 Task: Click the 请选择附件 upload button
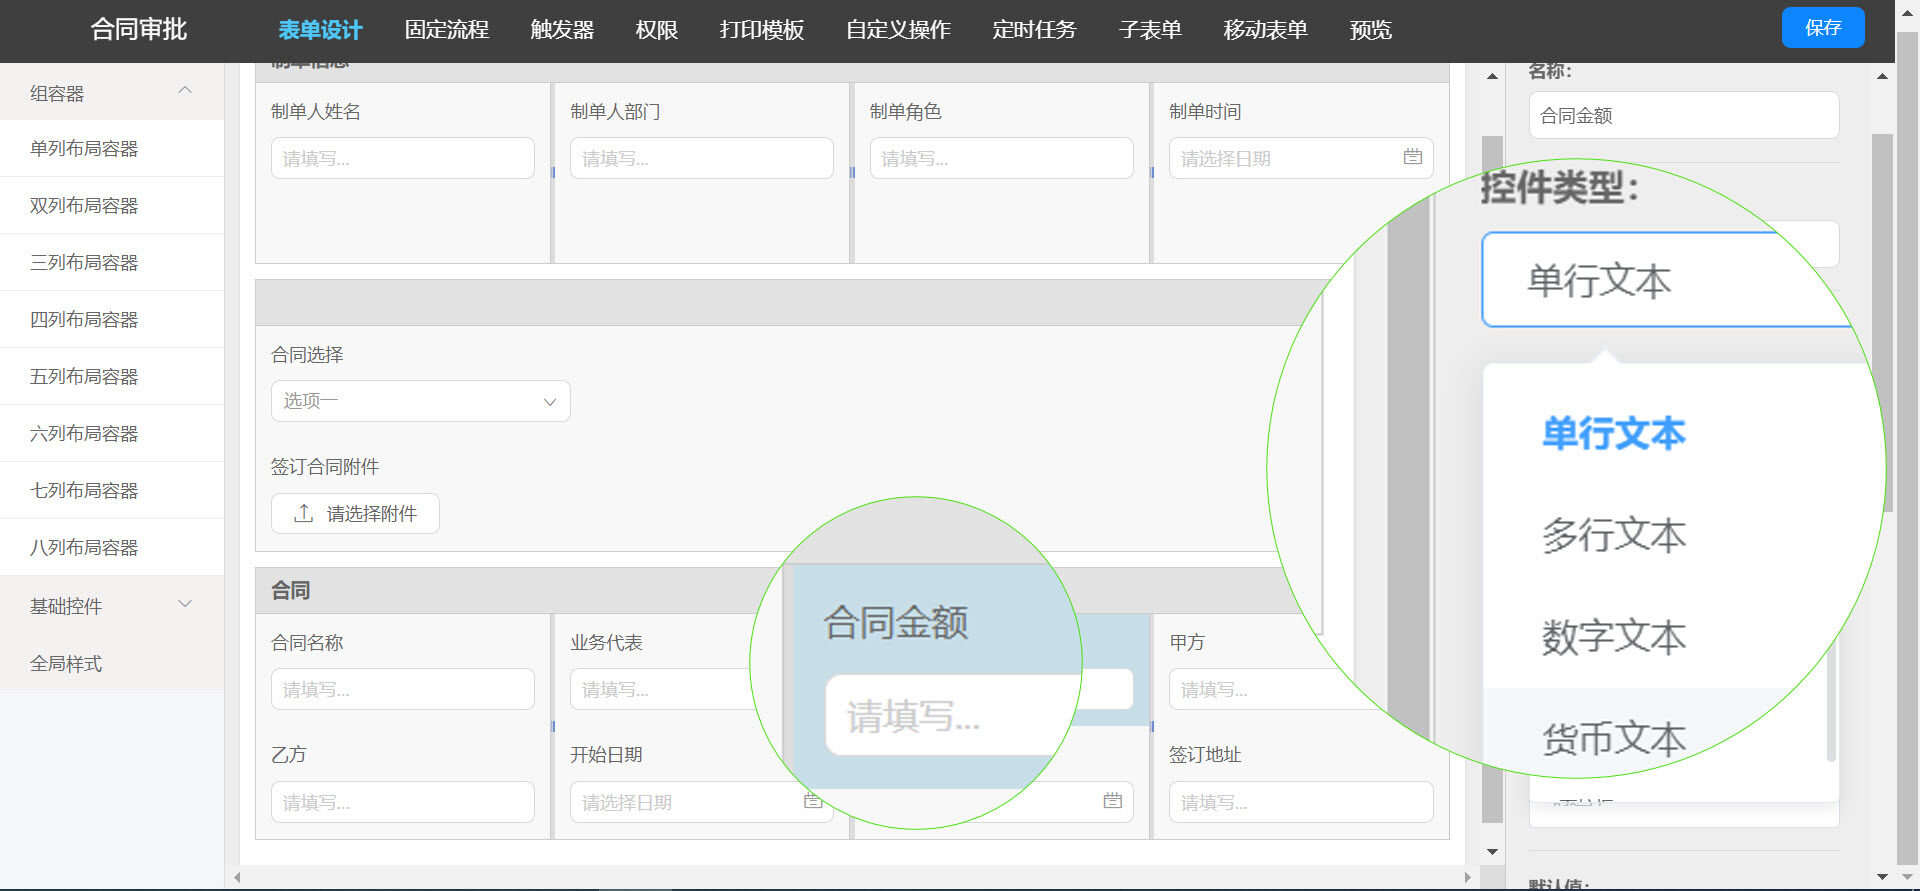pyautogui.click(x=355, y=514)
